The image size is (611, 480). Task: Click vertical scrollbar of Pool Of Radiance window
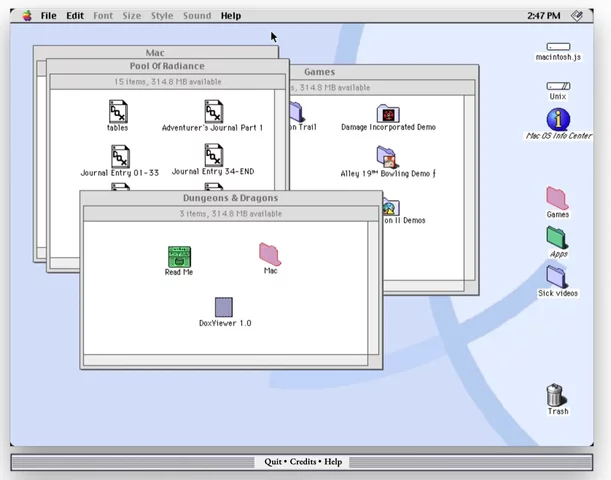[280, 139]
